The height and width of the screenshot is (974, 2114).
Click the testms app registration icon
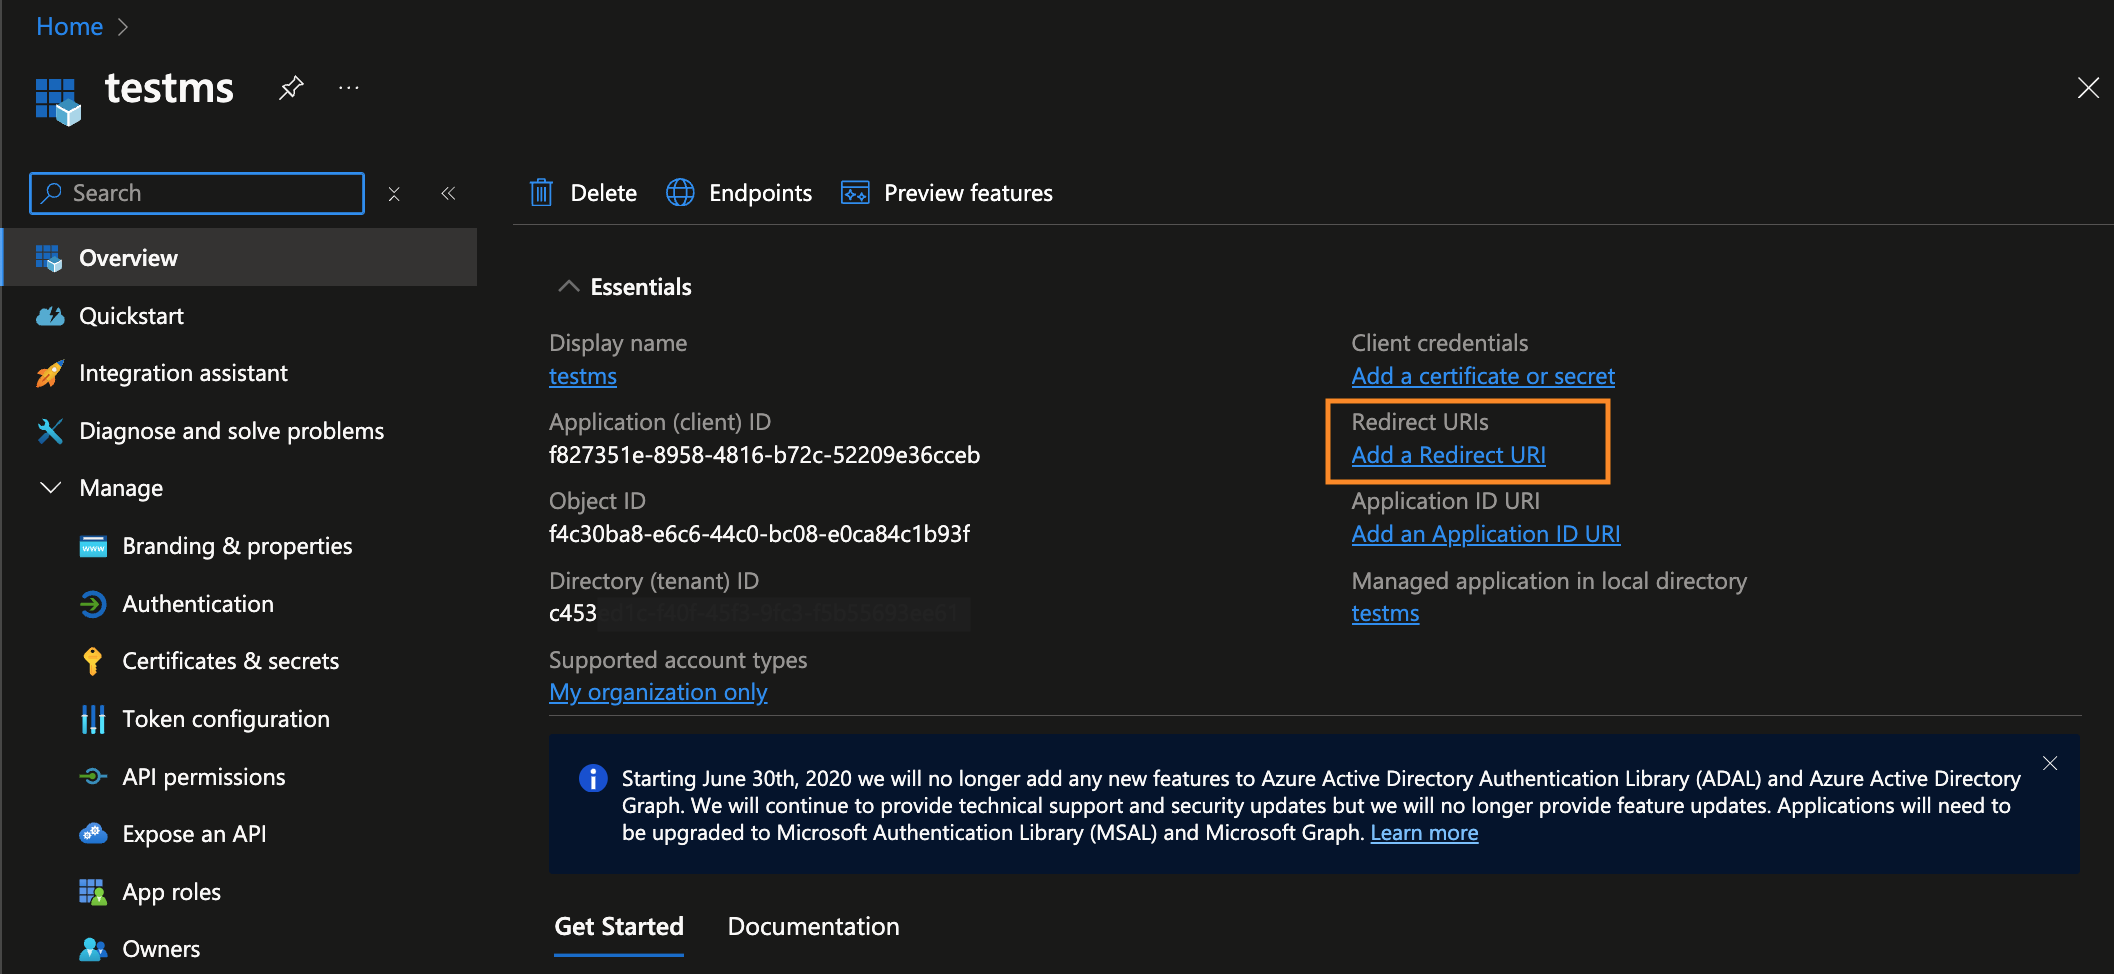click(x=58, y=101)
